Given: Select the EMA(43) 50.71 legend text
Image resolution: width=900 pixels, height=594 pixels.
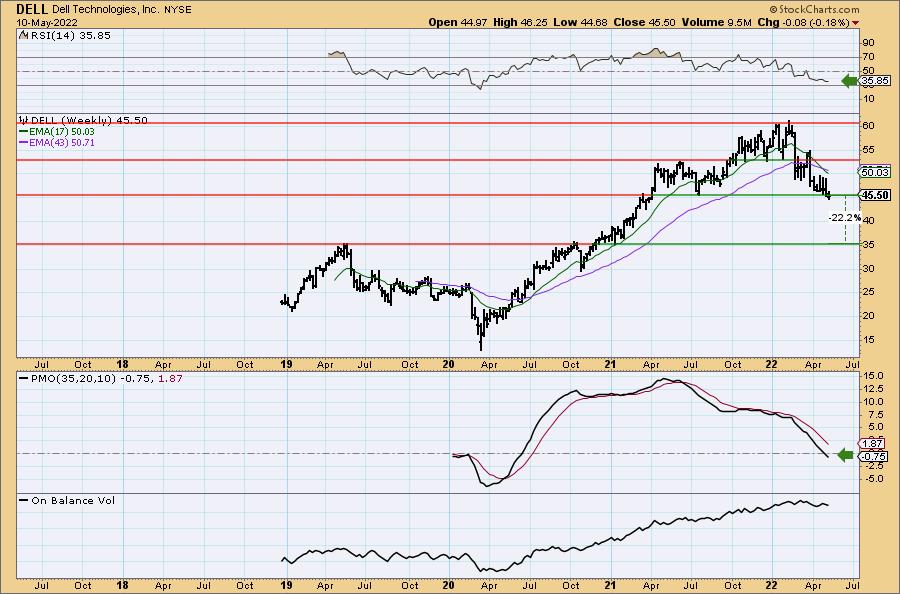Looking at the screenshot, I should [x=62, y=142].
